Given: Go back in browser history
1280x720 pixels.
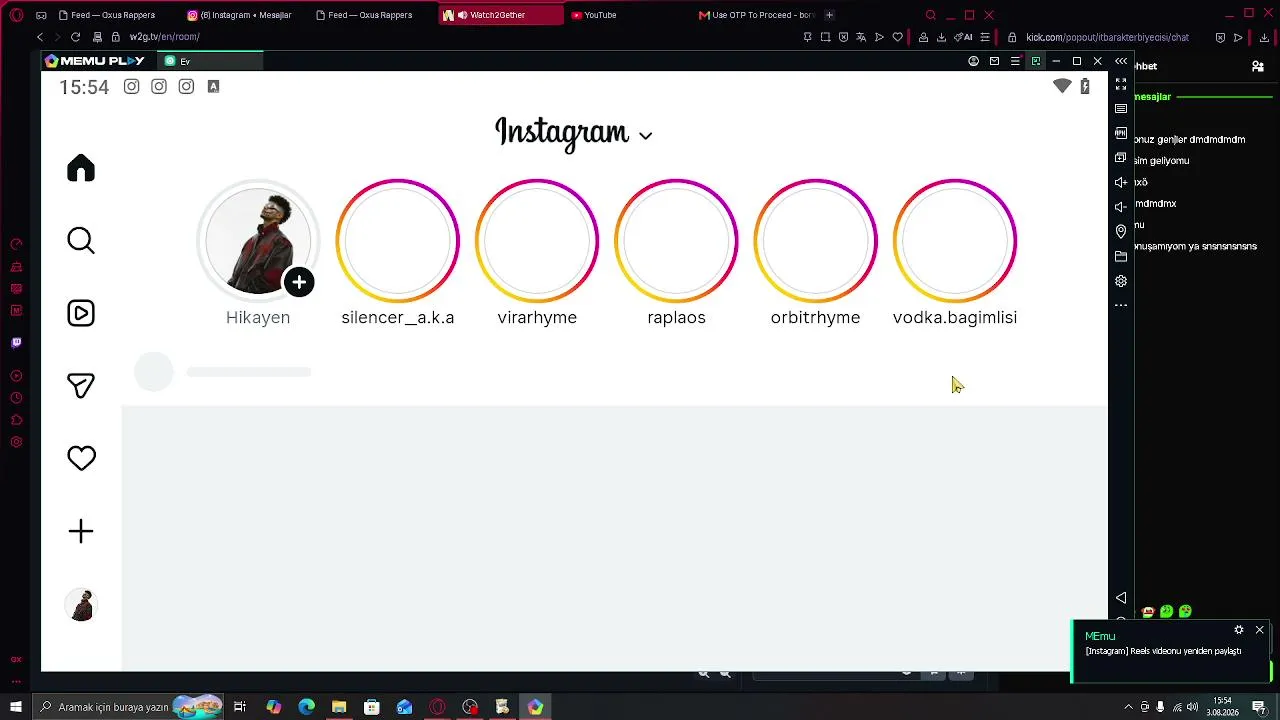Looking at the screenshot, I should [x=40, y=37].
